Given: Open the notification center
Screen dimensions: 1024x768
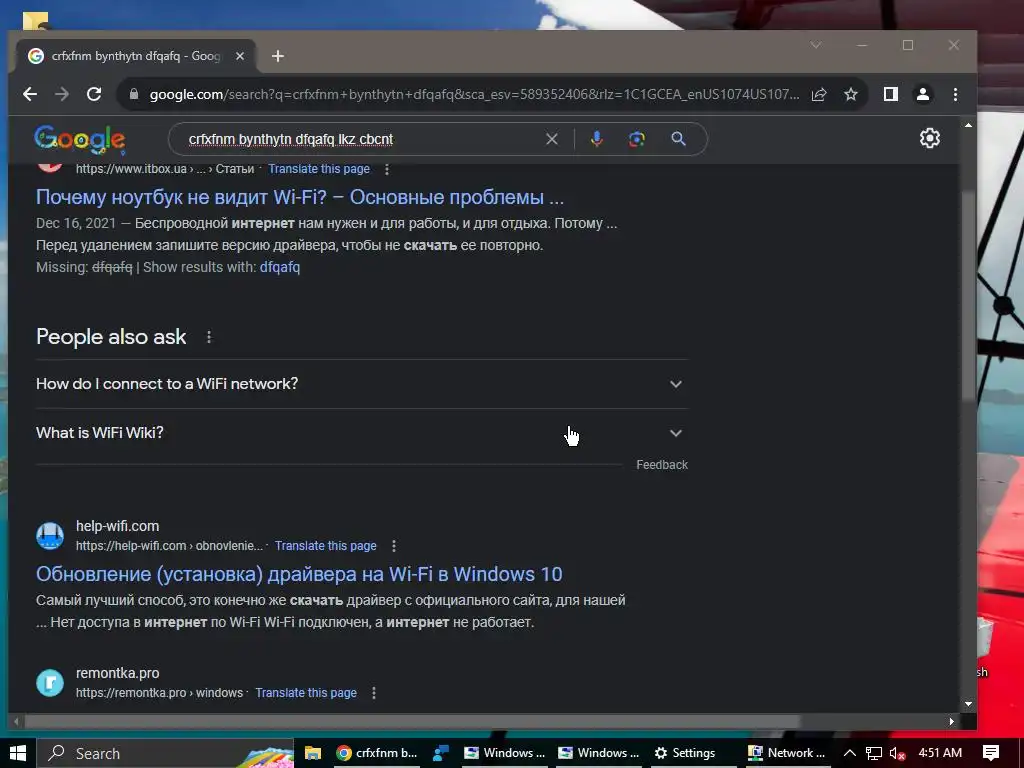Looking at the screenshot, I should pos(991,753).
